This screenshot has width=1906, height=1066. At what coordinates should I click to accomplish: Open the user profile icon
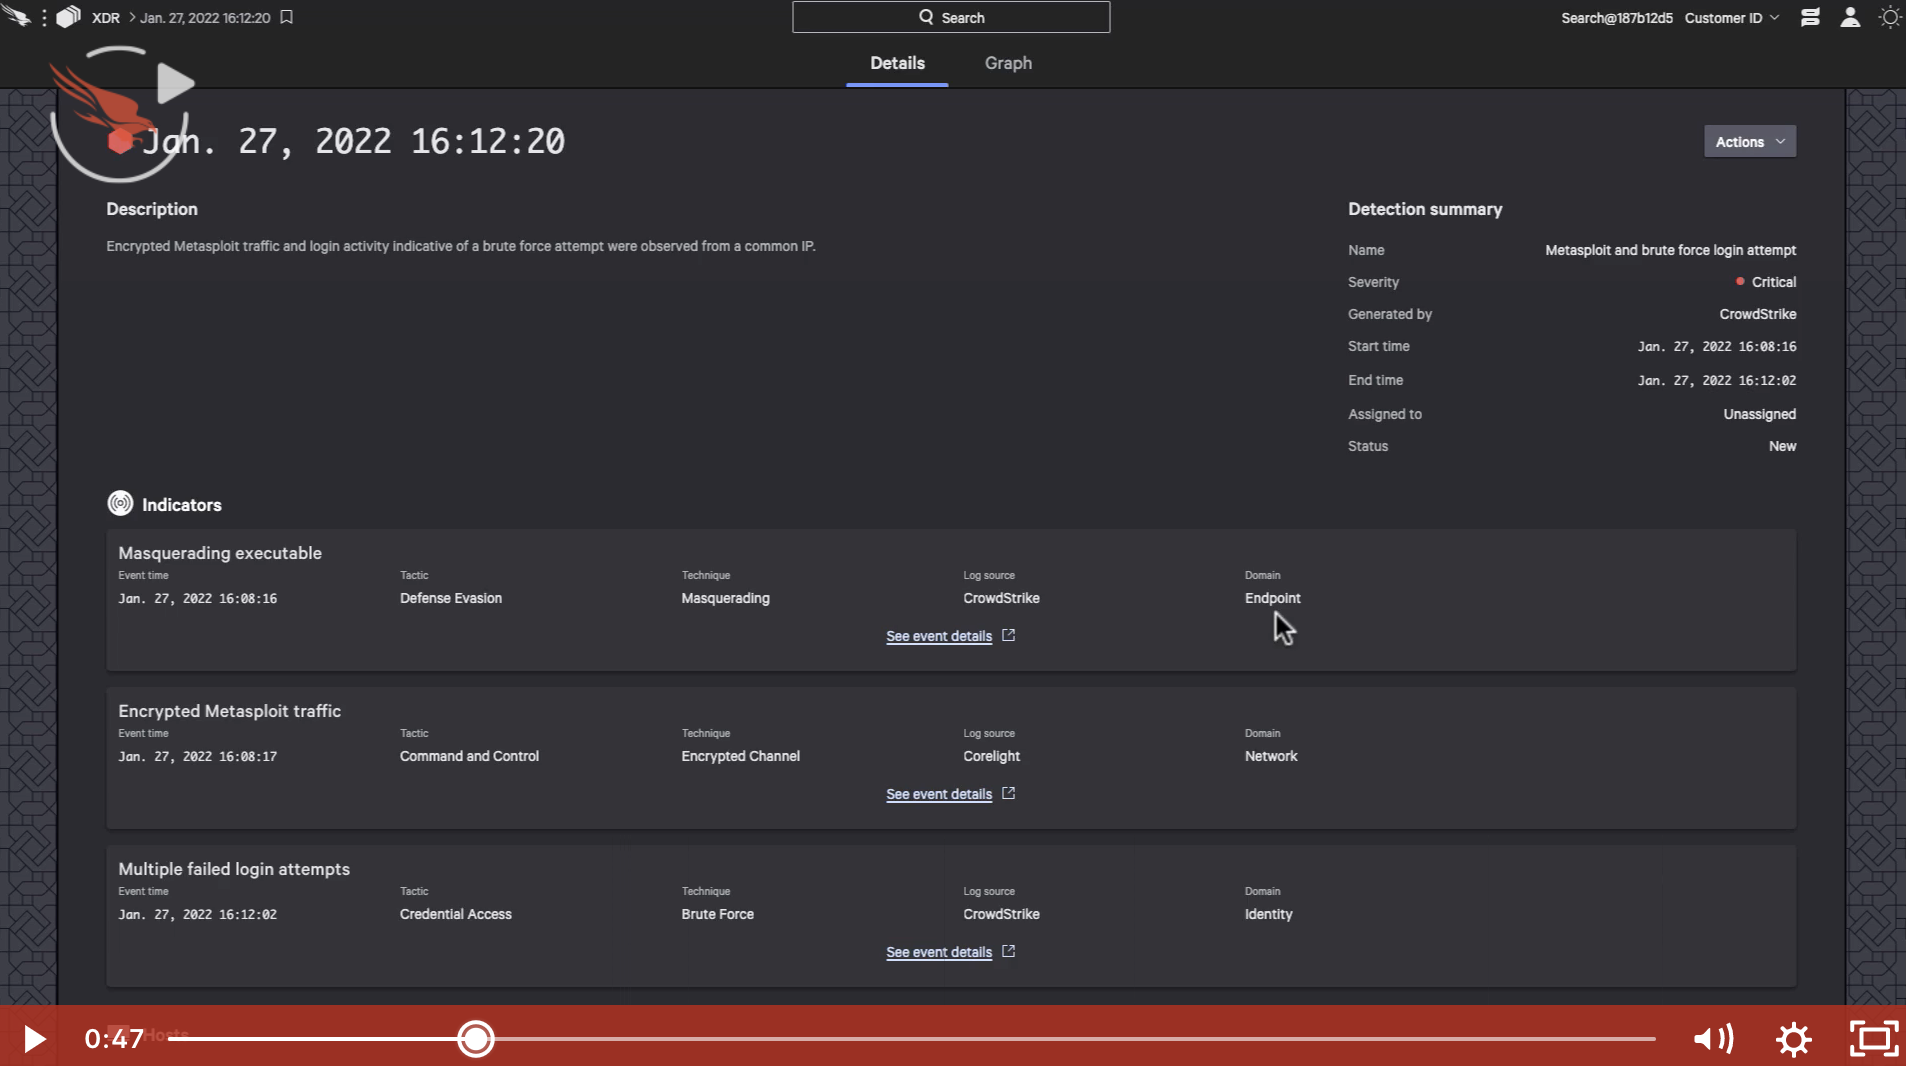(1850, 17)
